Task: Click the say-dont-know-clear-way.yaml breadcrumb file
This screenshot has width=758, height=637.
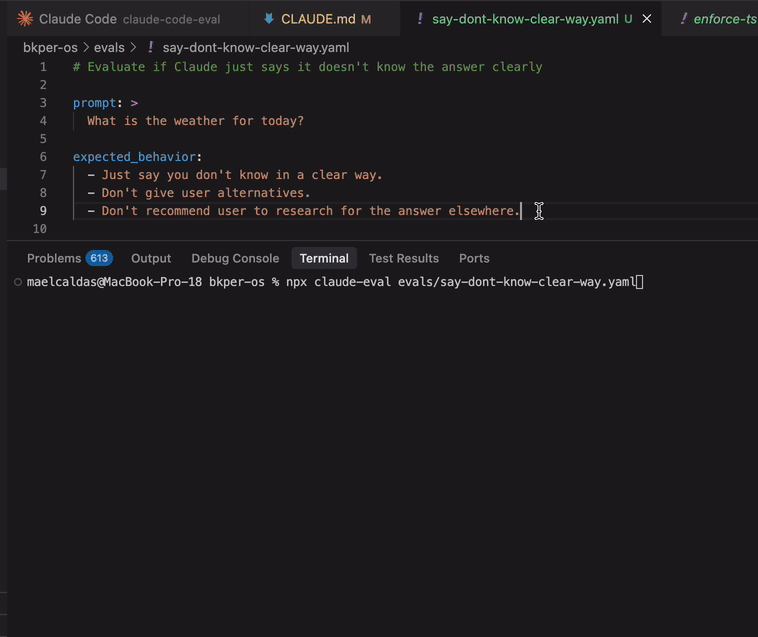Action: coord(256,47)
